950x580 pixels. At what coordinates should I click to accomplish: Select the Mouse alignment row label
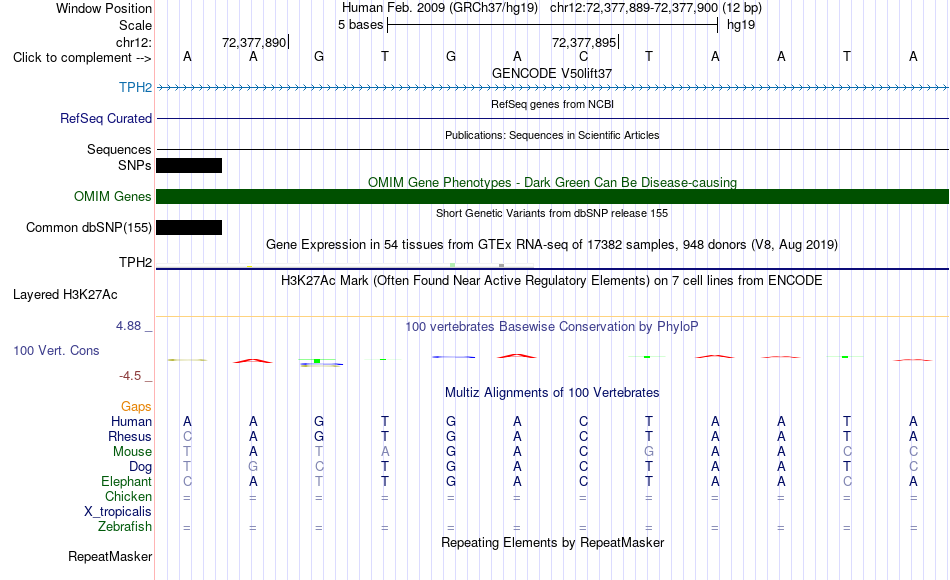pyautogui.click(x=132, y=452)
